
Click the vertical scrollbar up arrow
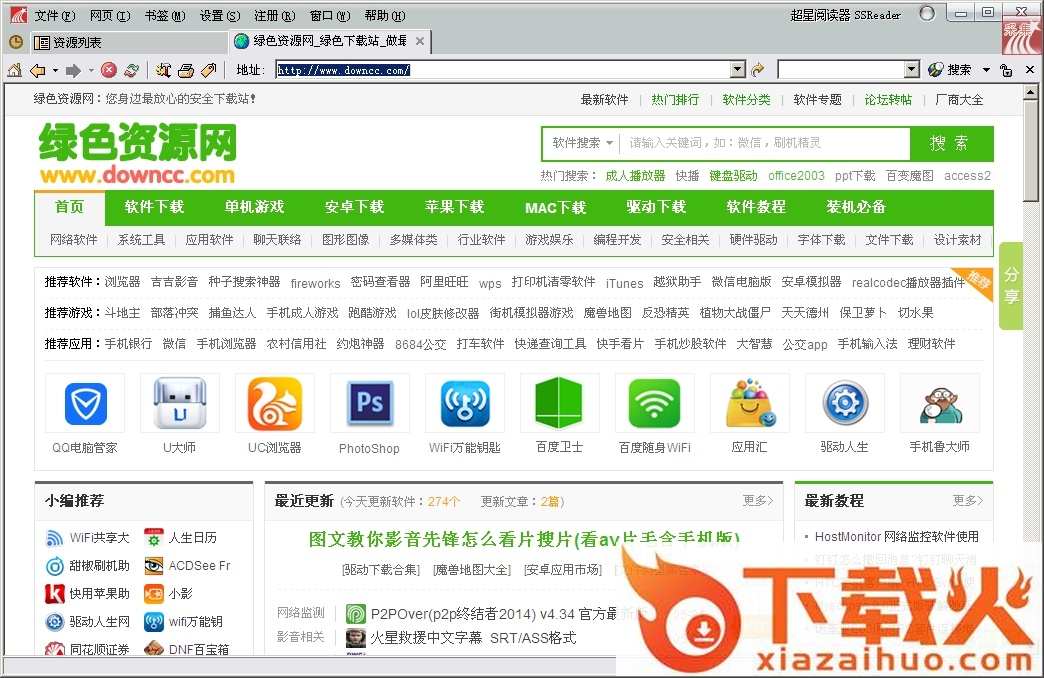point(1031,92)
